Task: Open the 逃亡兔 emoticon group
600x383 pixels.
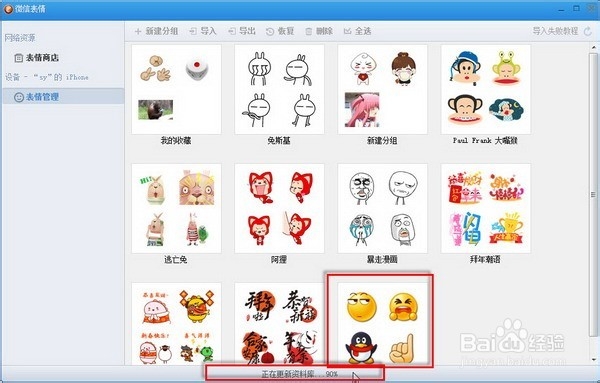Action: coord(176,209)
